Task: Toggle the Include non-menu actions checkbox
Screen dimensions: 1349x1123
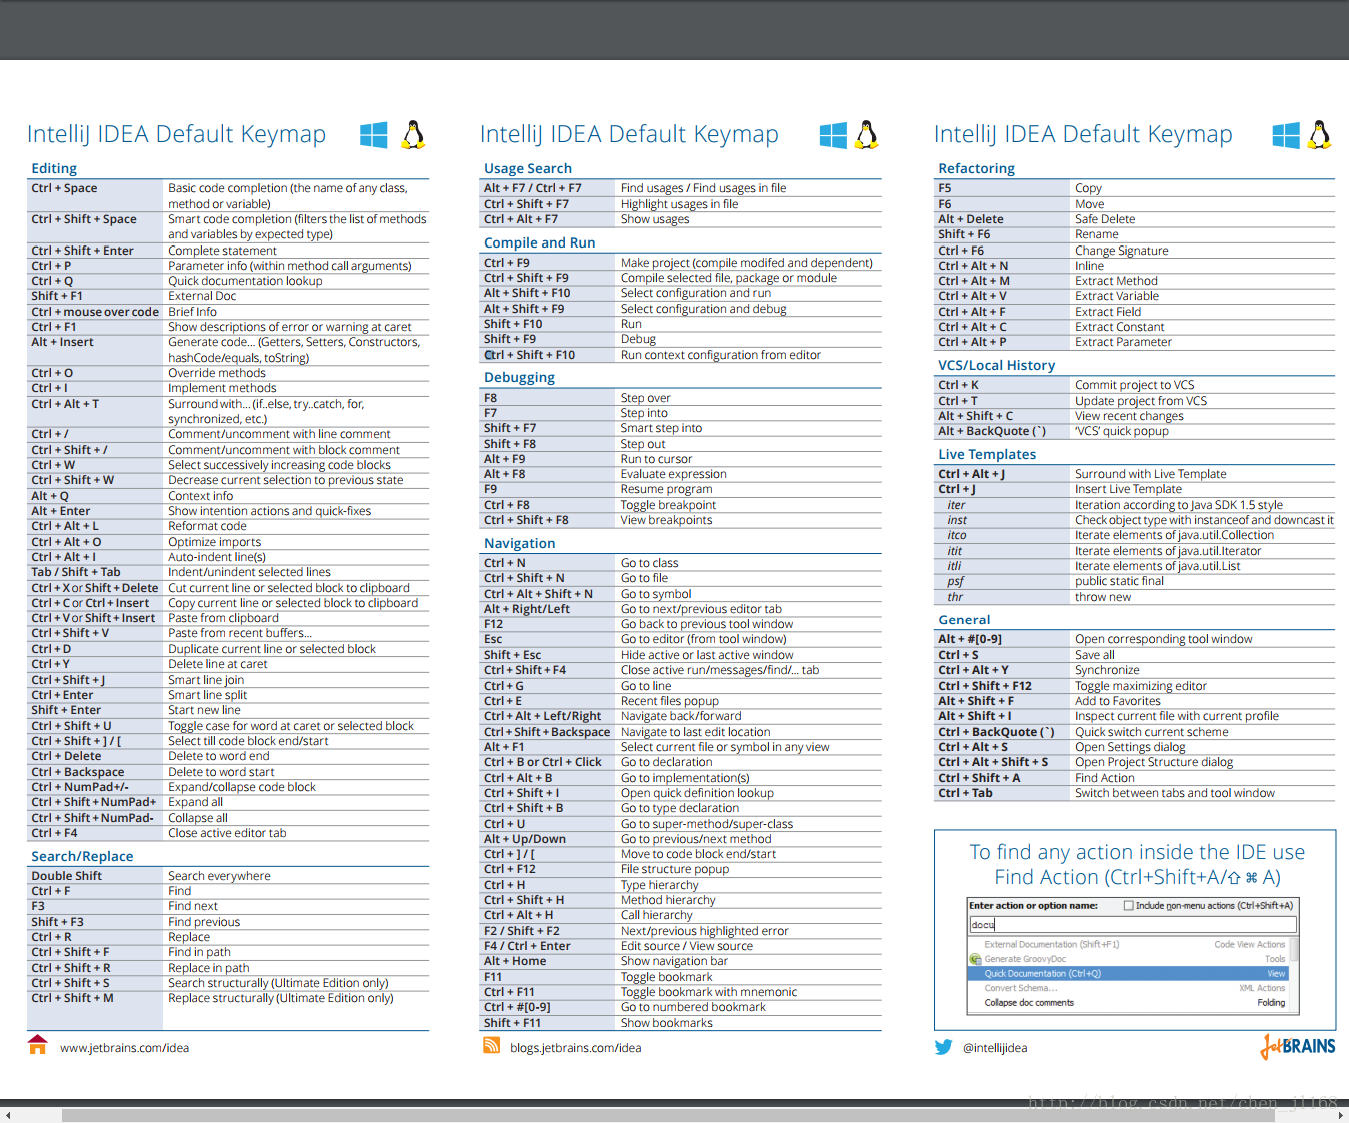Action: pos(1129,906)
